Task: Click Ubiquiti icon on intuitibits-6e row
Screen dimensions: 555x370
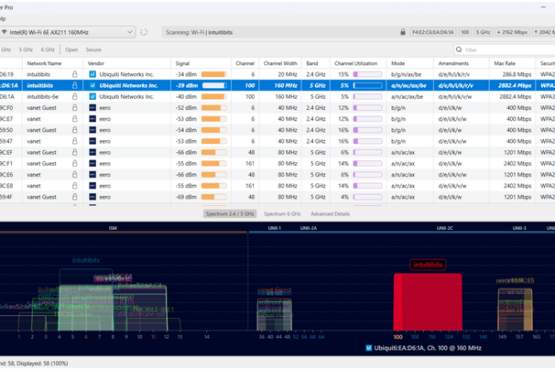Action: coord(92,97)
